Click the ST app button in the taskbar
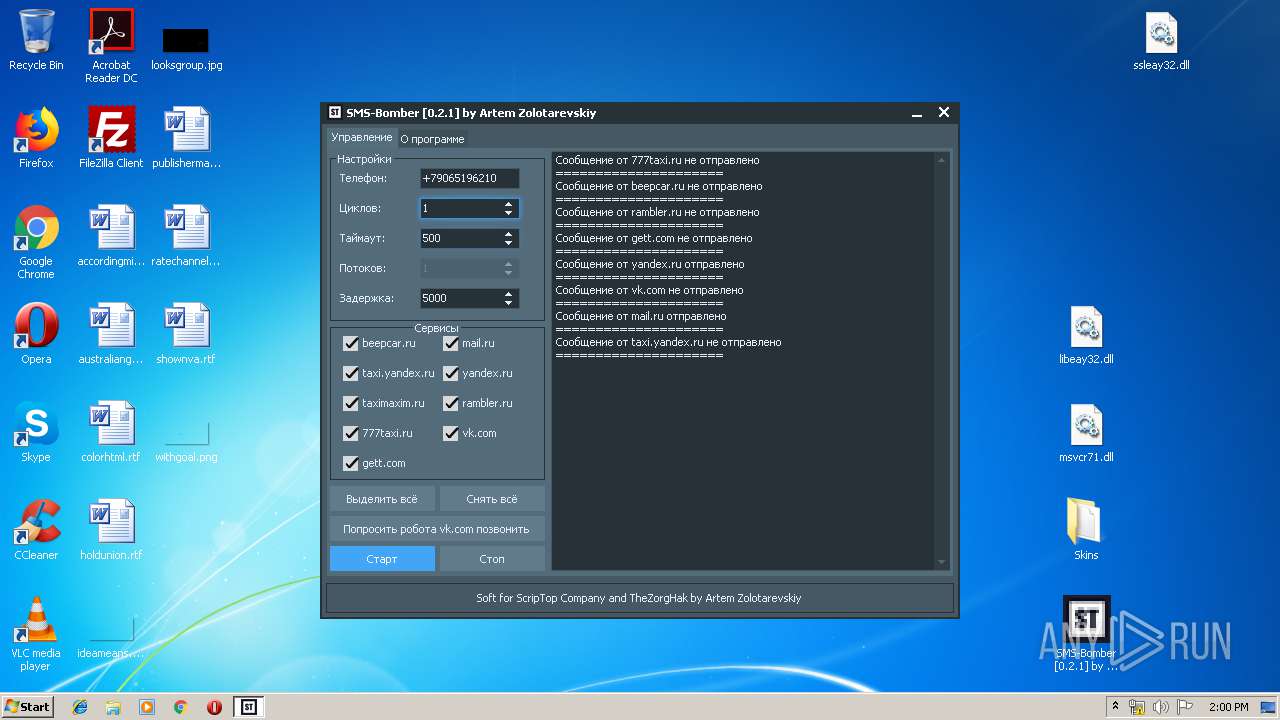 [249, 707]
